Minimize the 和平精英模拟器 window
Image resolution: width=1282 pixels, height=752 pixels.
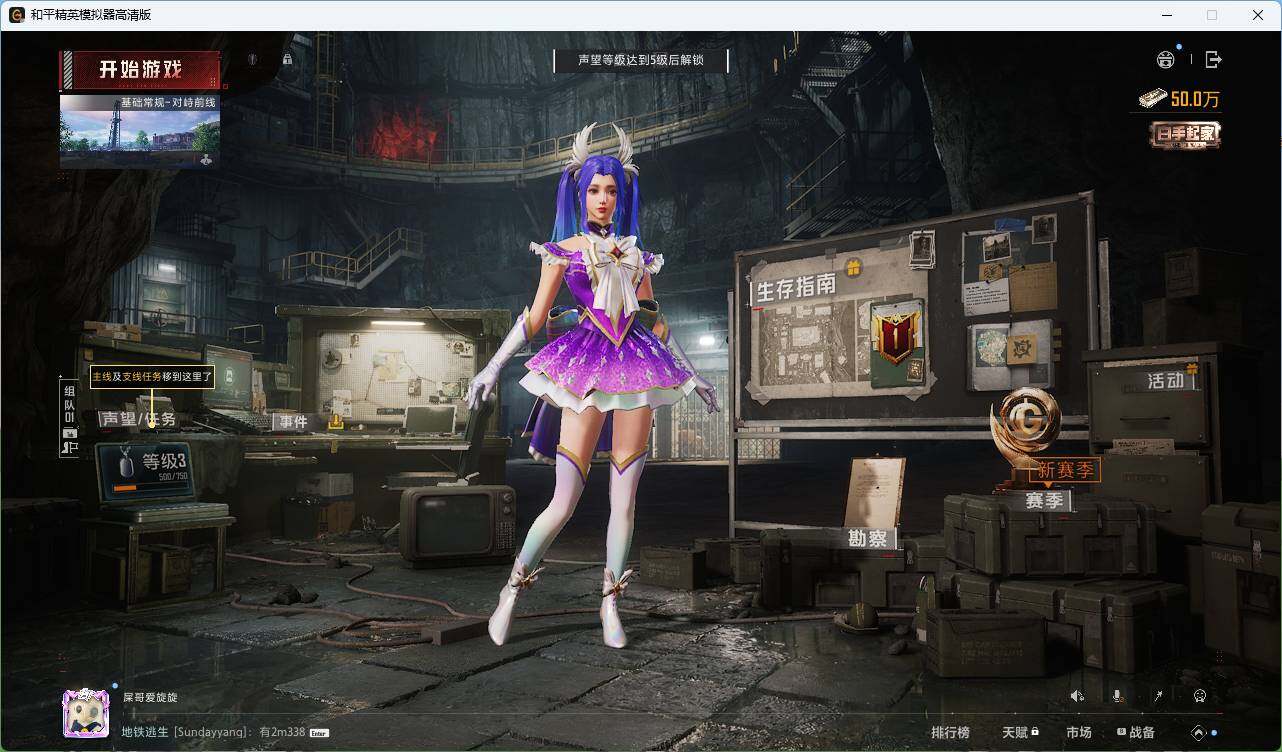(x=1166, y=15)
